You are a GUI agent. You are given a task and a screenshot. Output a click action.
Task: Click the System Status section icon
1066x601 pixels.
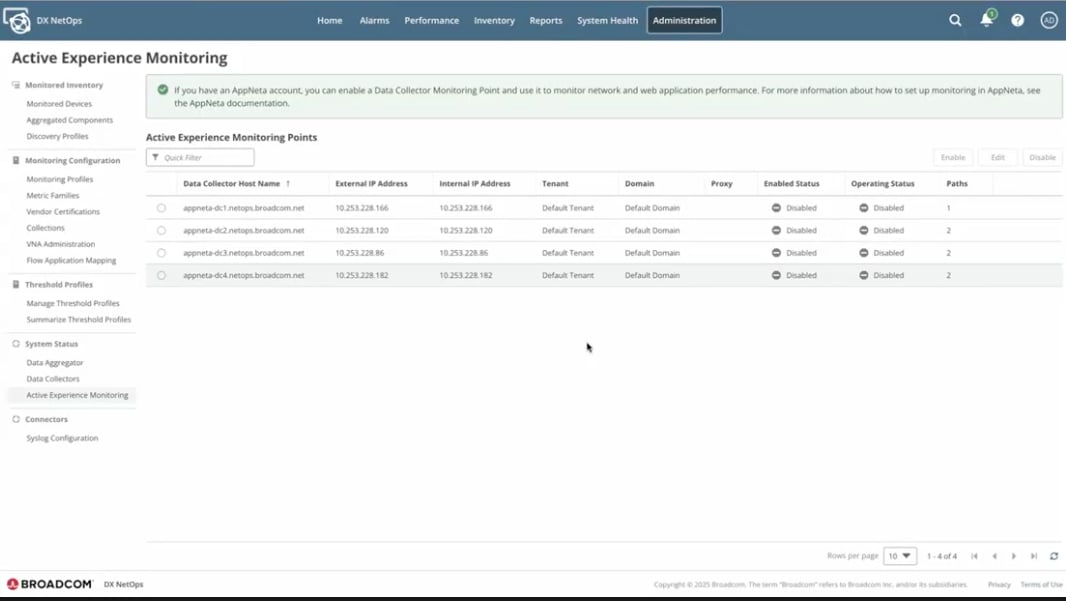point(16,344)
